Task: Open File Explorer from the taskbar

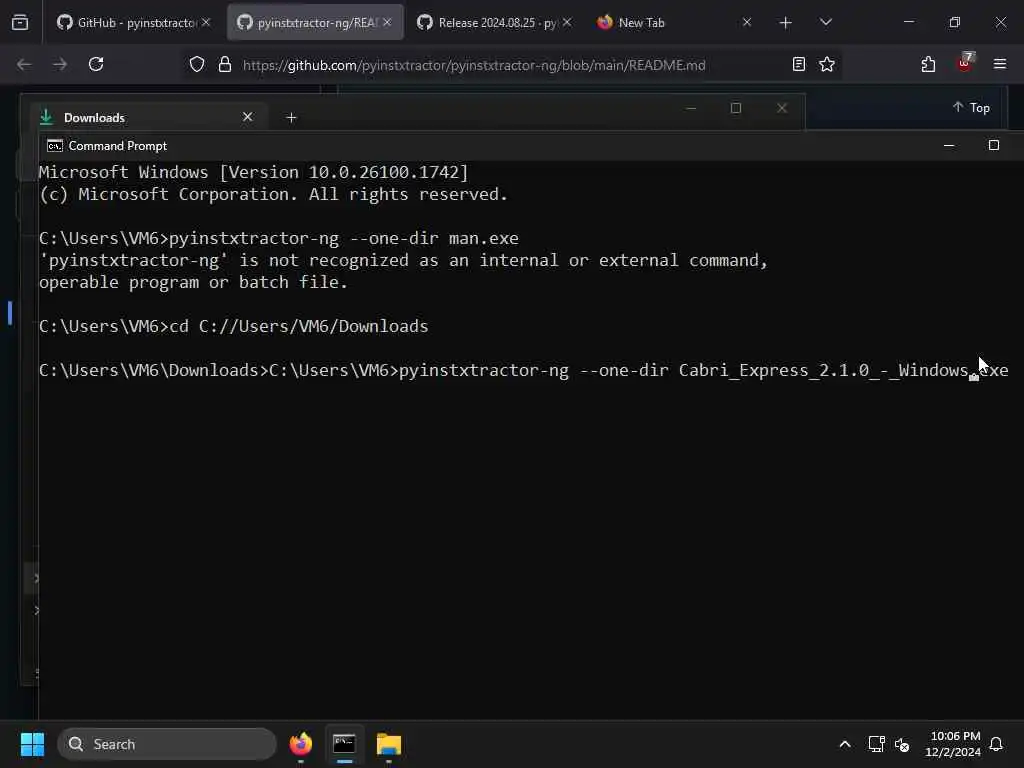Action: pos(389,744)
